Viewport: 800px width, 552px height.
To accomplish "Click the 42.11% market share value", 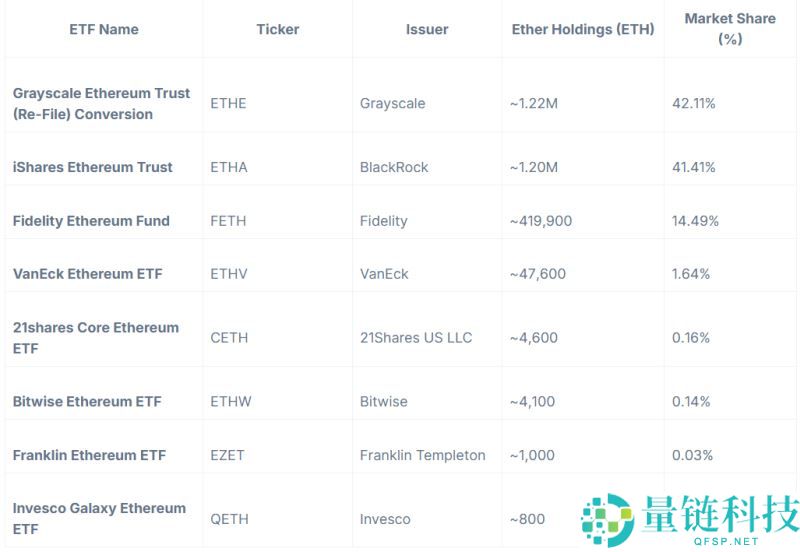I will pyautogui.click(x=695, y=103).
